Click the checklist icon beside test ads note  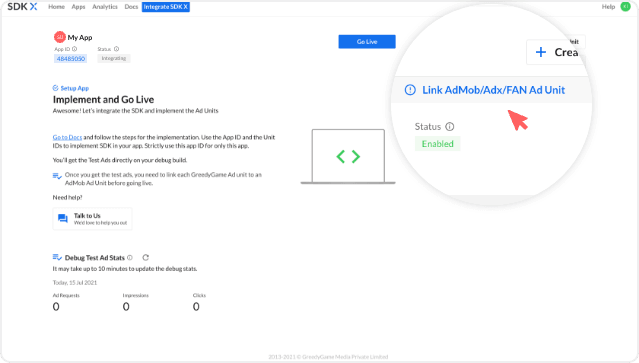(57, 176)
